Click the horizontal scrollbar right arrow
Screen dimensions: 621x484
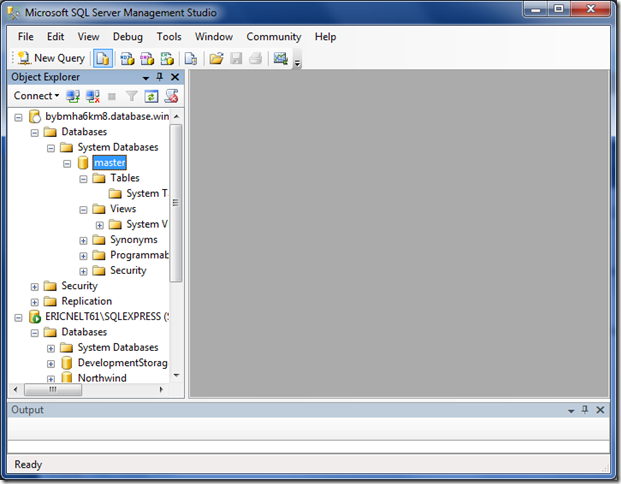161,390
